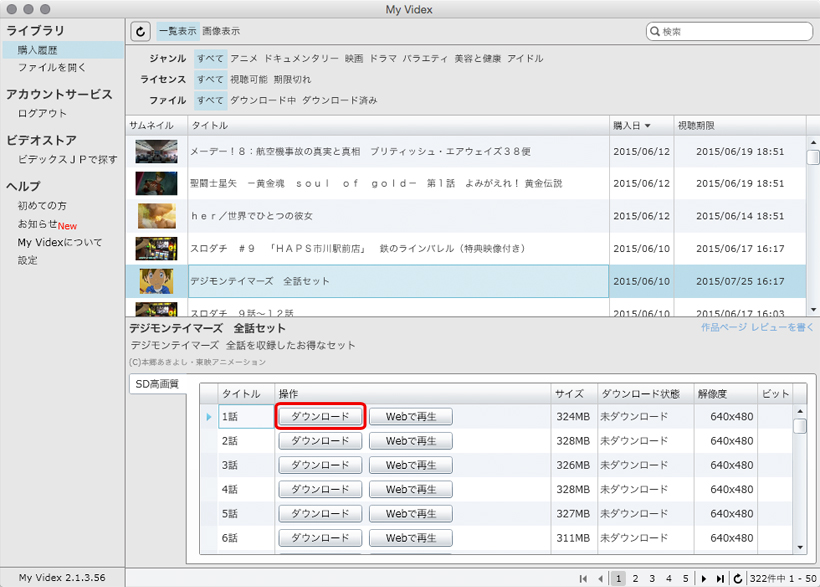This screenshot has height=587, width=820.
Task: Filter genre by 映画
Action: [354, 59]
